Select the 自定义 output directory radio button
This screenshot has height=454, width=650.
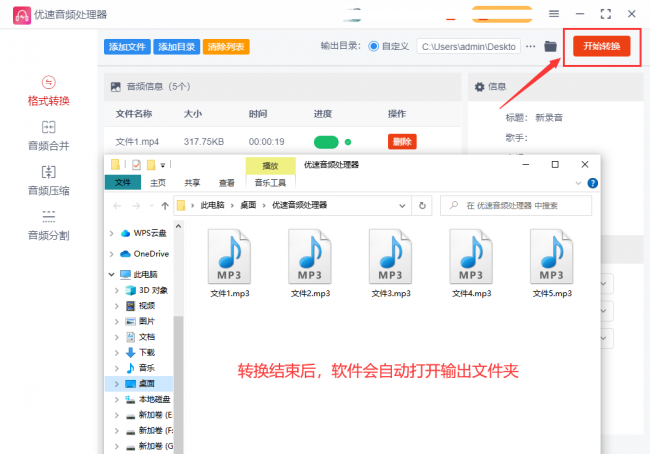pyautogui.click(x=373, y=46)
